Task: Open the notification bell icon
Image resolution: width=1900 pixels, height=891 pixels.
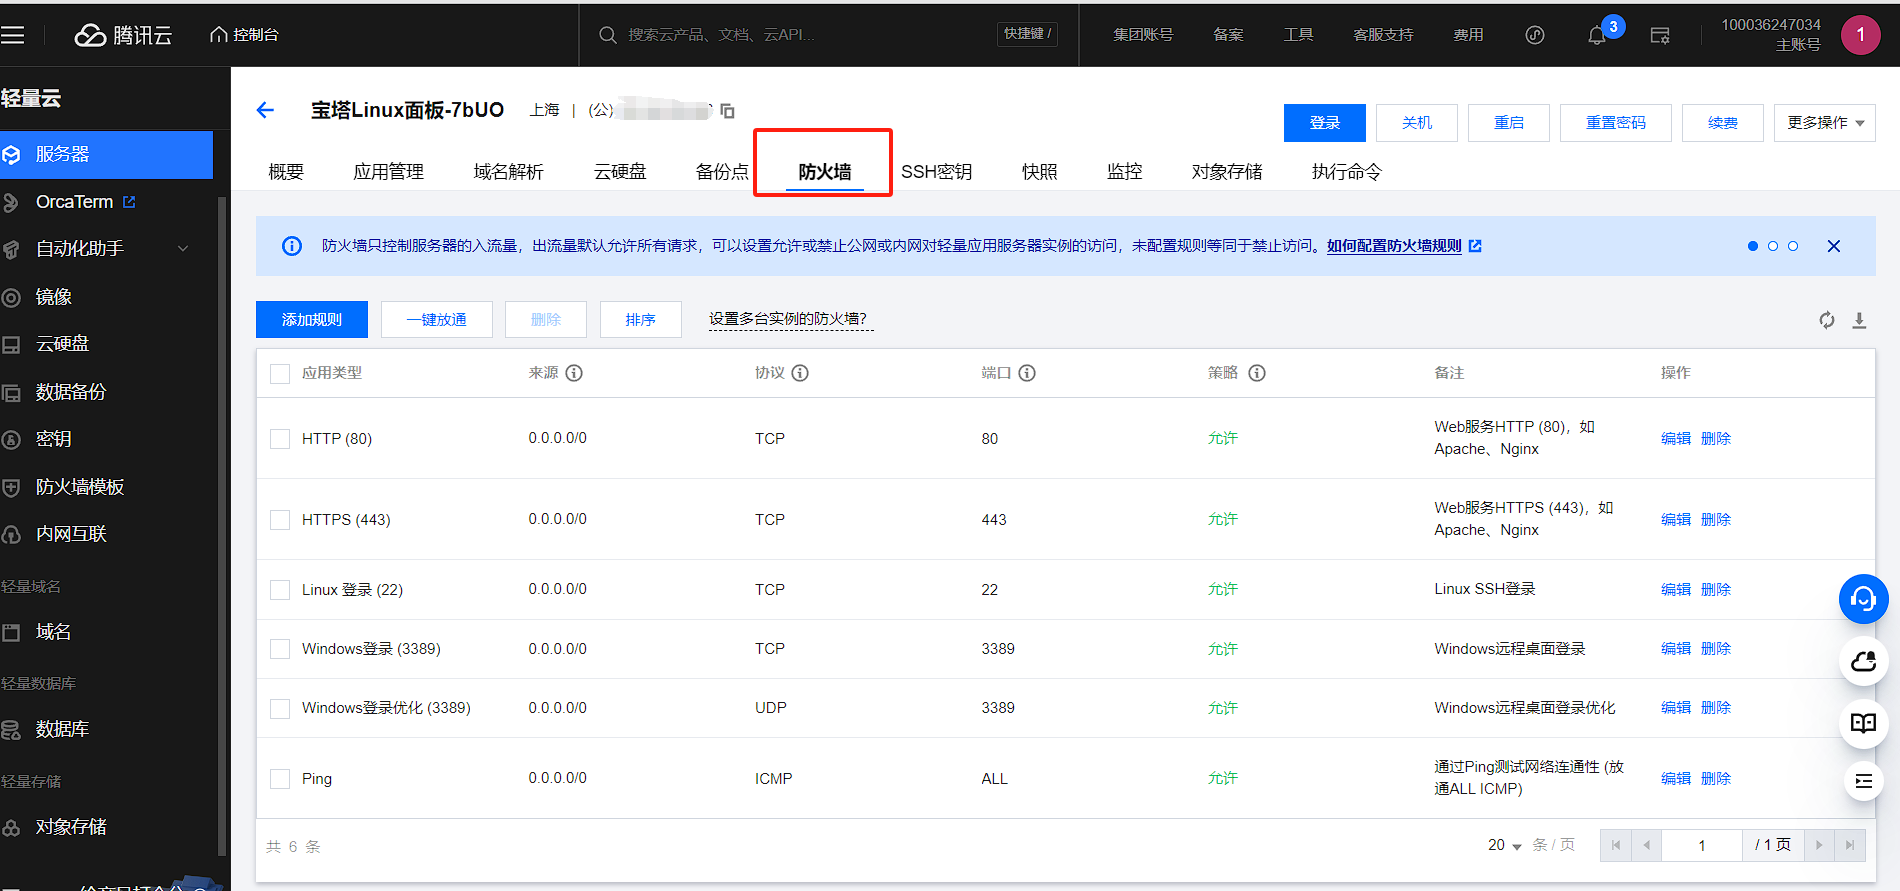Action: (x=1597, y=36)
